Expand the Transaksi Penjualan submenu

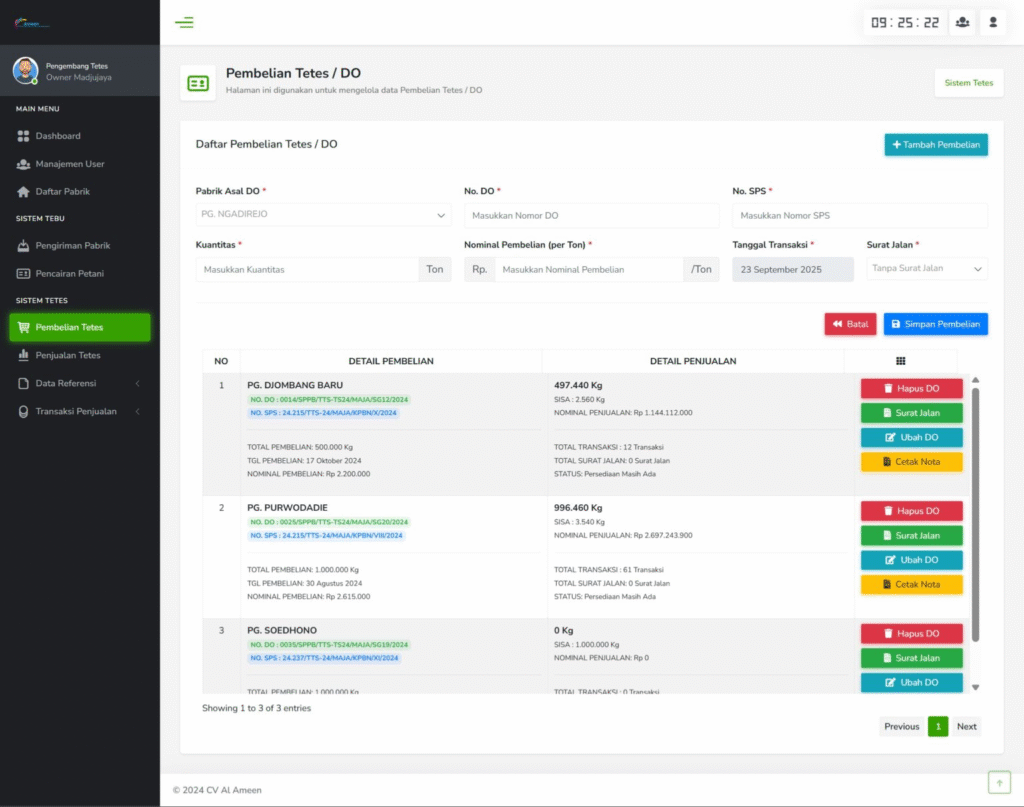coord(80,411)
